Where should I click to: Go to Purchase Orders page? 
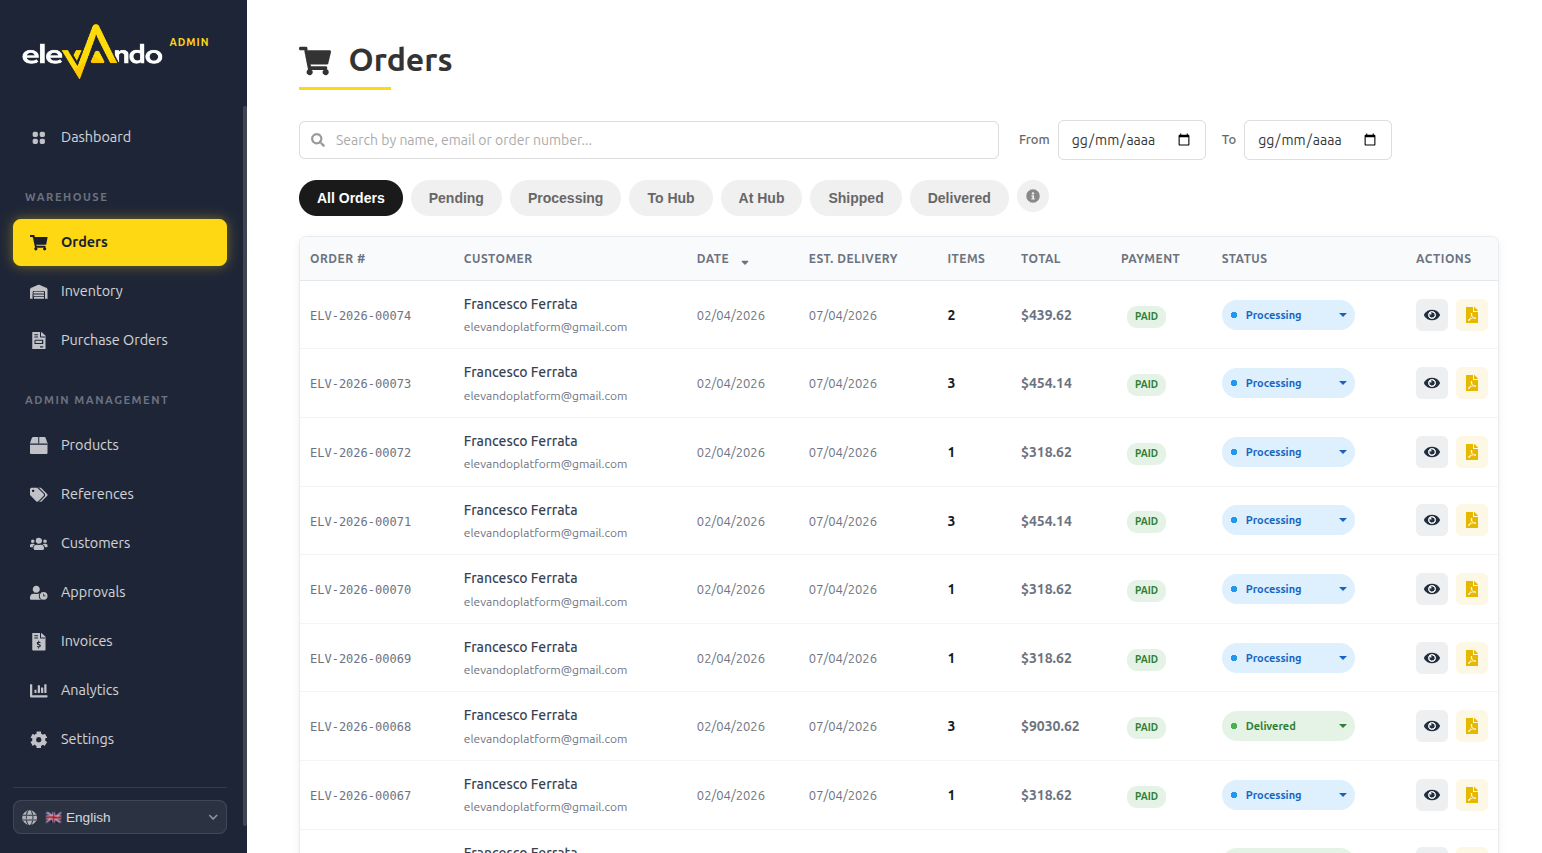point(120,340)
